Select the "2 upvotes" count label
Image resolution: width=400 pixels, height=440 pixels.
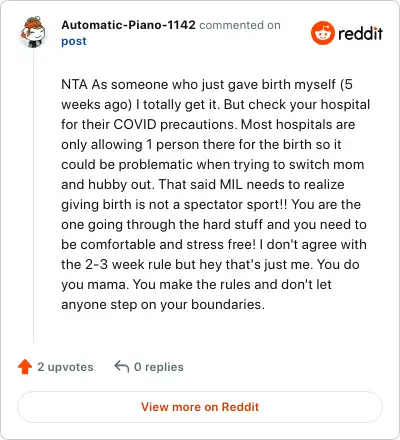[65, 367]
